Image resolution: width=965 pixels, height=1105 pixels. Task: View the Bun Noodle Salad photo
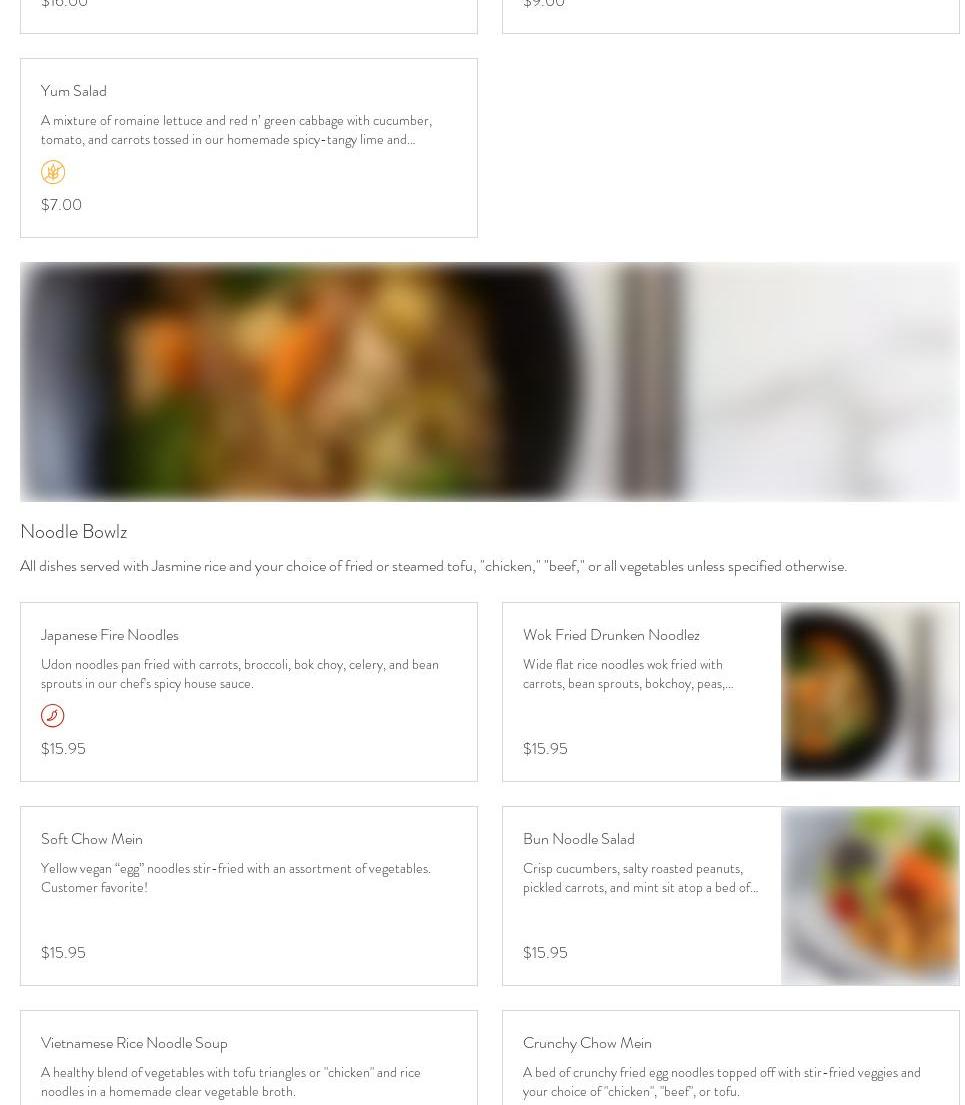(x=870, y=896)
